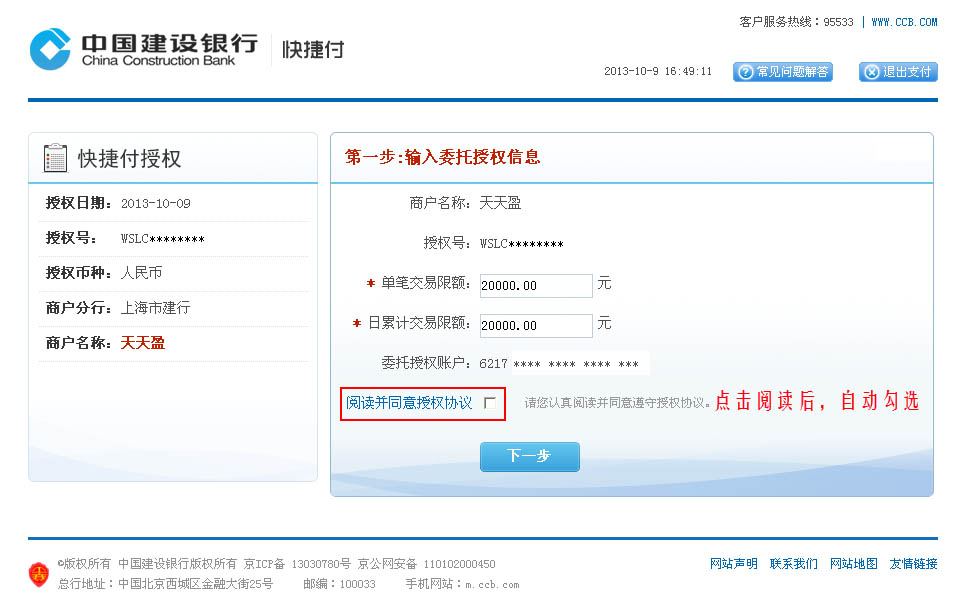This screenshot has height=613, width=966.
Task: Click the form's 授权号 value WSLC********
Action: click(x=522, y=244)
